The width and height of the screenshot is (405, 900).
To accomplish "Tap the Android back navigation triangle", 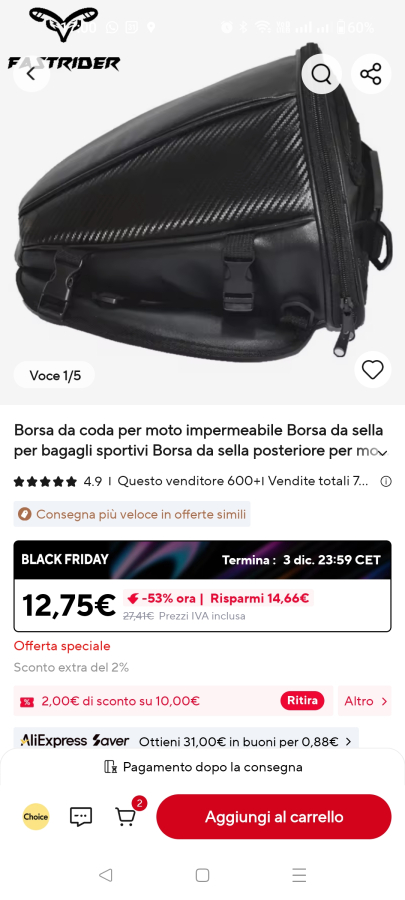I will tap(106, 875).
